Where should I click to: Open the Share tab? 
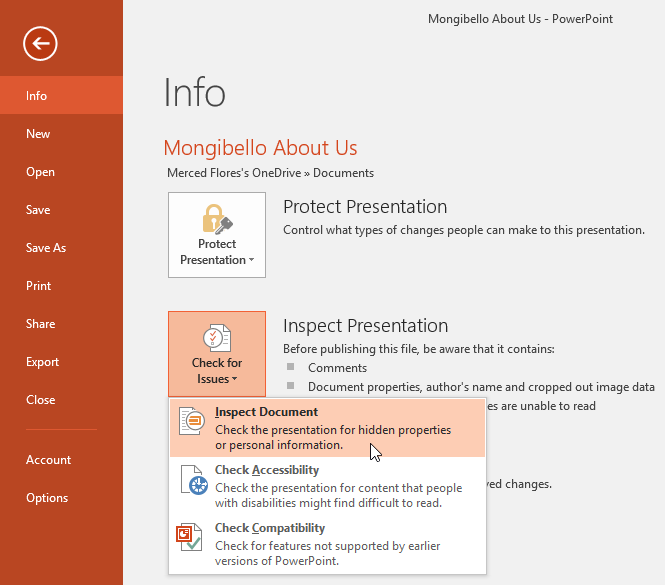coord(41,324)
